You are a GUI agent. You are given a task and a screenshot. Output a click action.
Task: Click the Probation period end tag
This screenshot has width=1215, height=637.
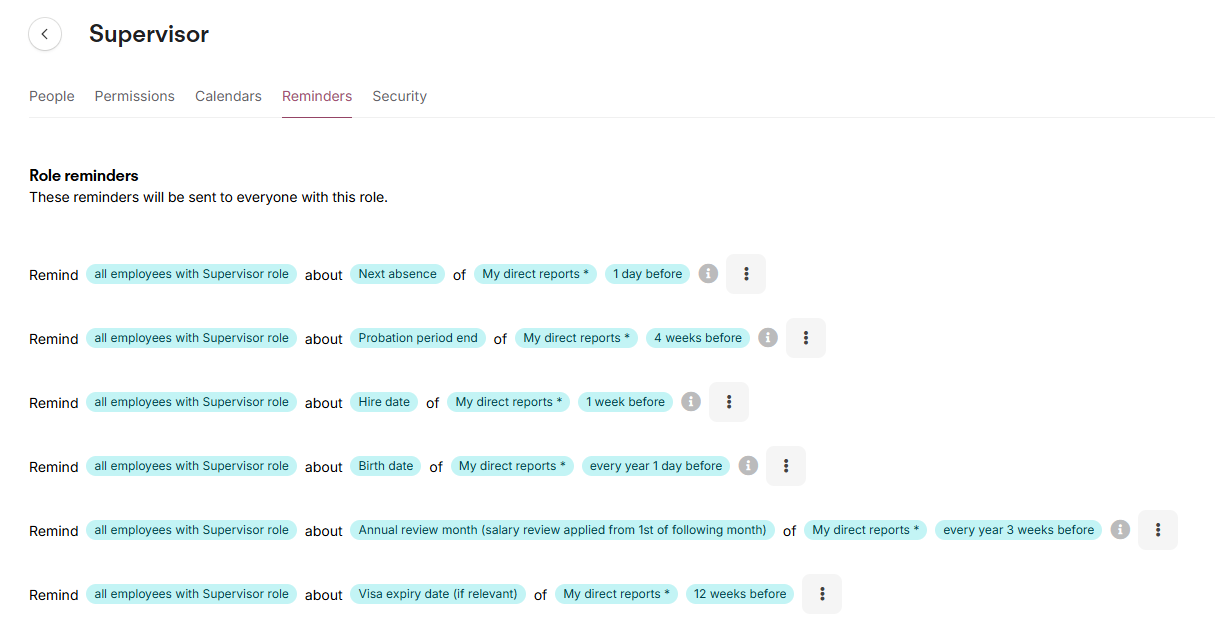coord(418,338)
